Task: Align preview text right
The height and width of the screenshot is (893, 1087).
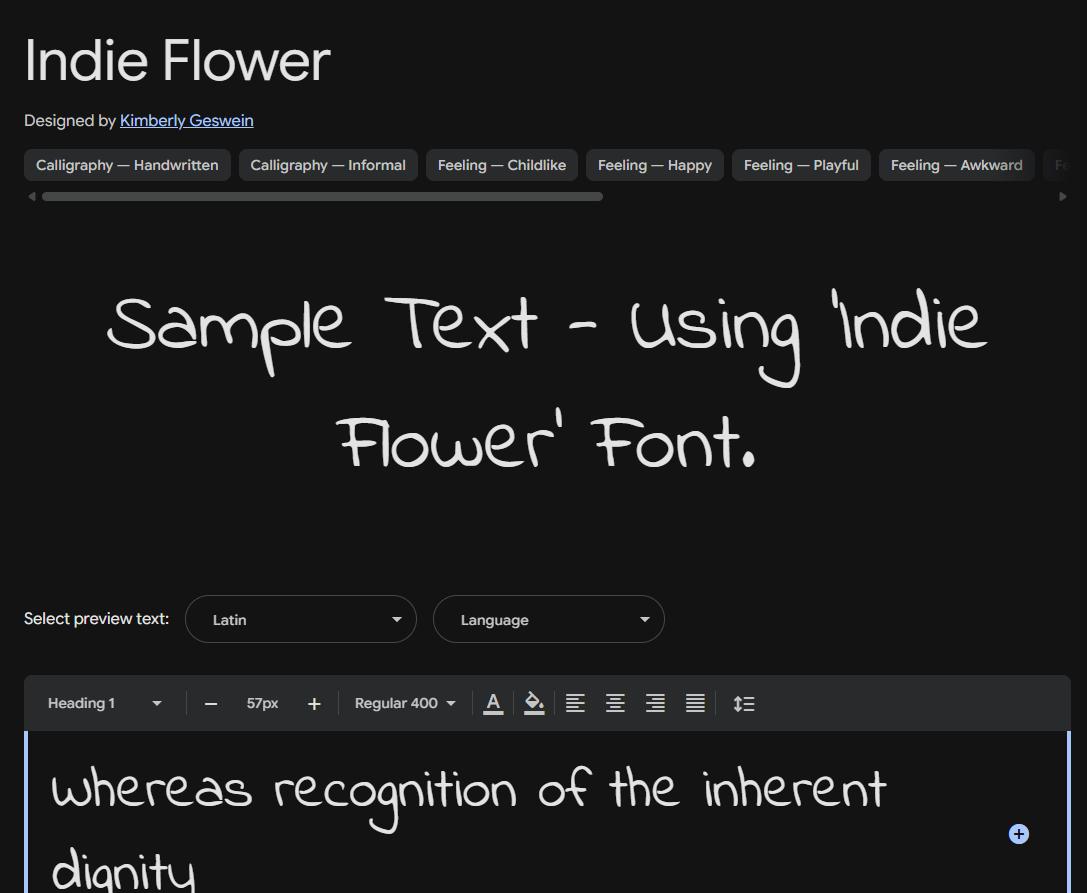Action: pos(656,703)
